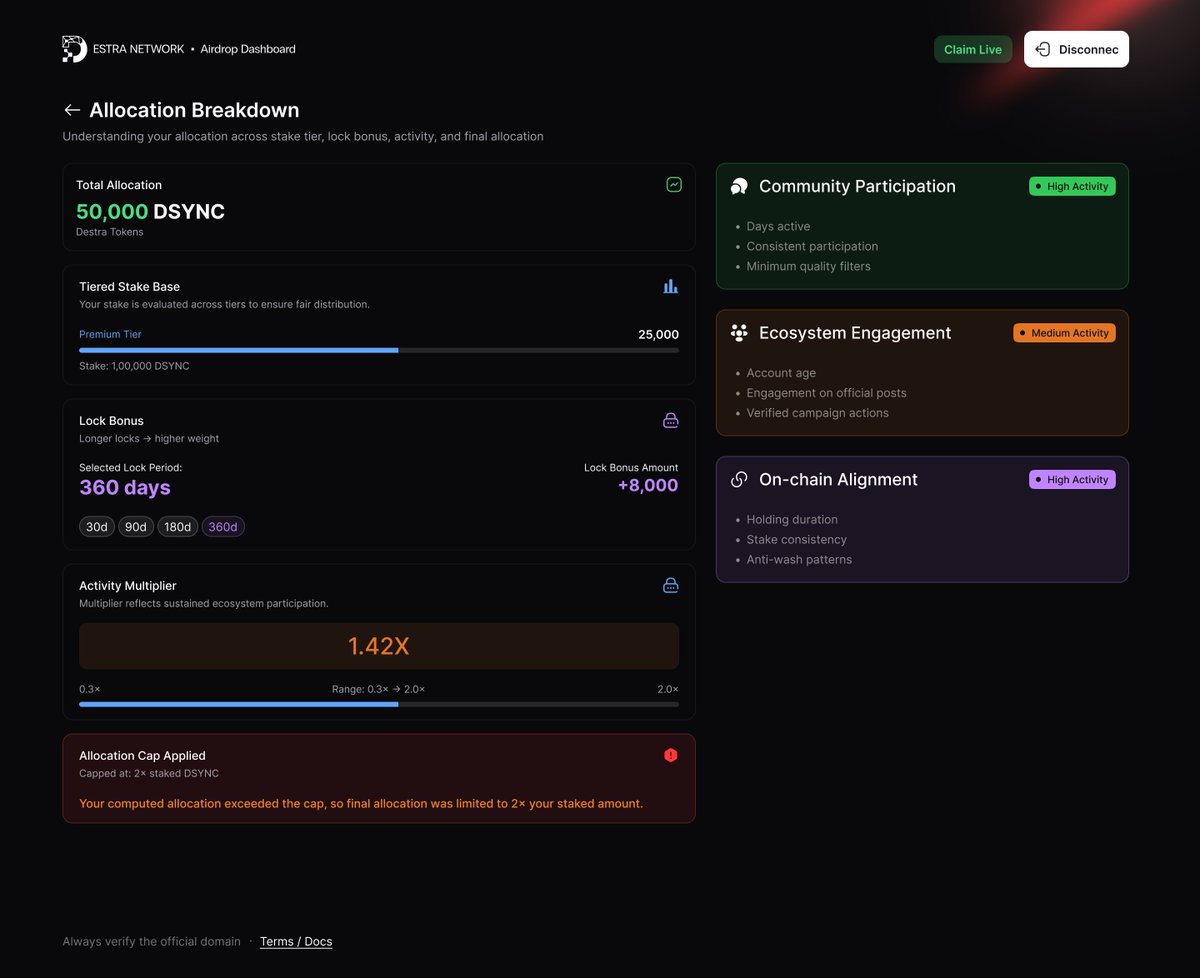1200x978 pixels.
Task: Click the Account age list item
Action: pyautogui.click(x=781, y=373)
